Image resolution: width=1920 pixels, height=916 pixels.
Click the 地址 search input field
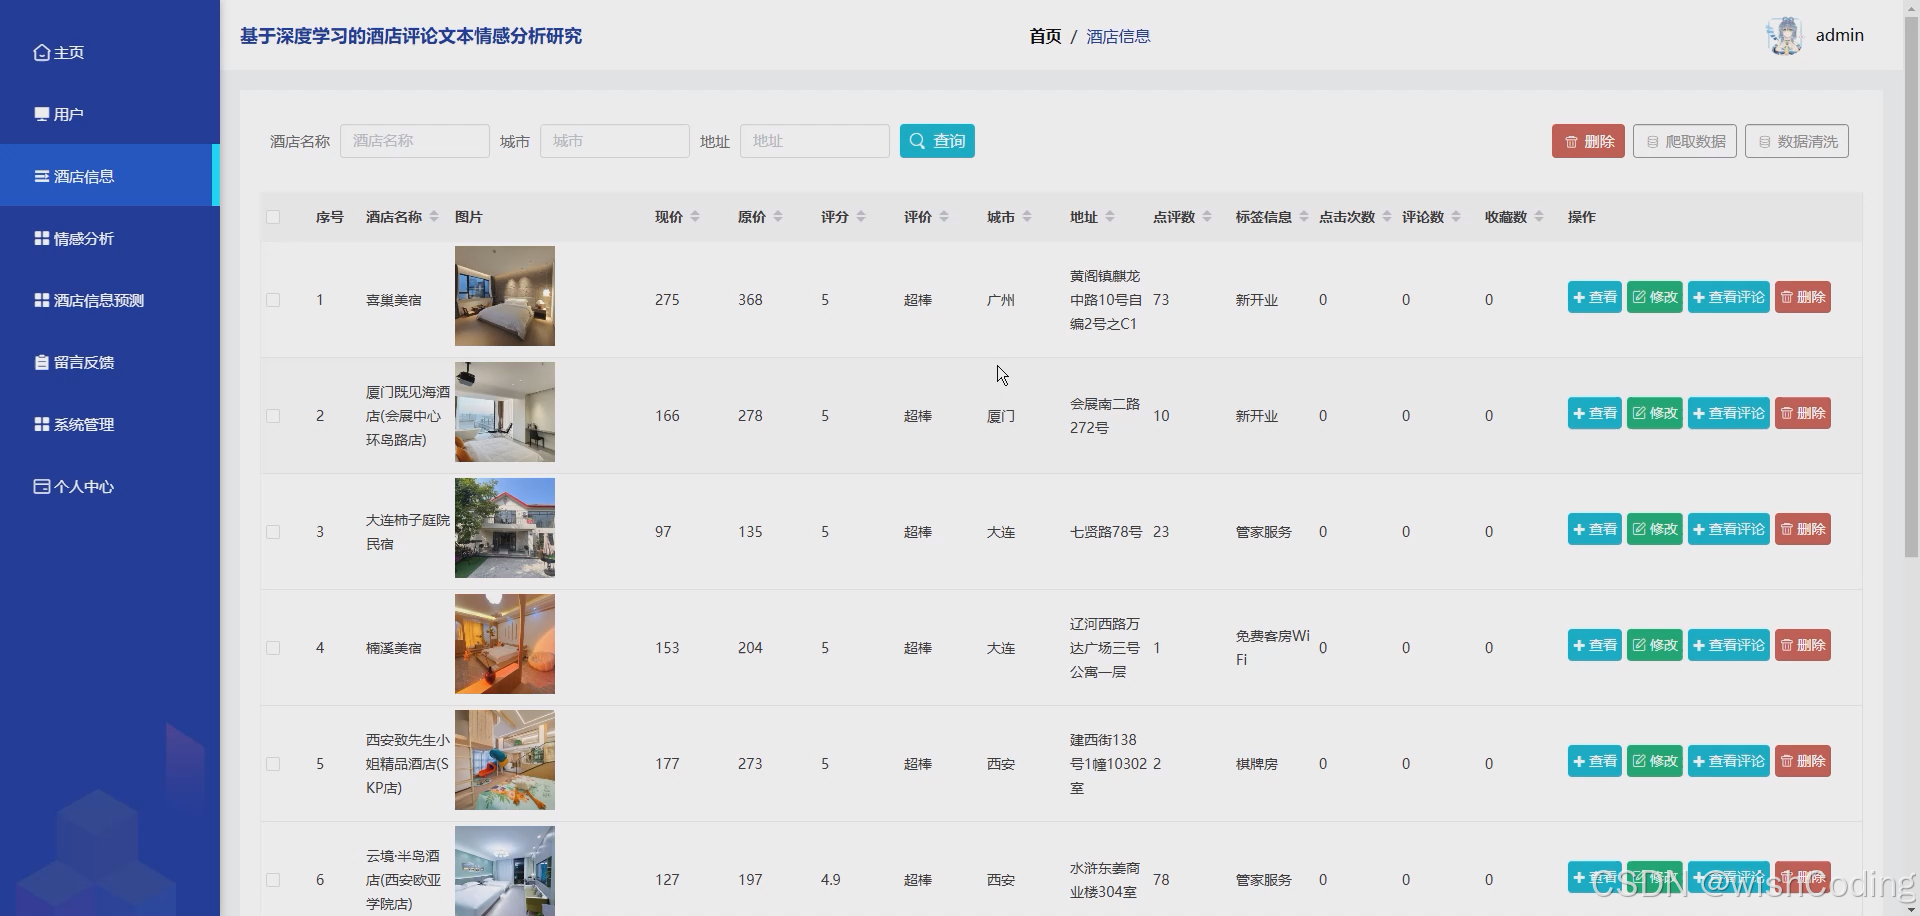click(815, 141)
